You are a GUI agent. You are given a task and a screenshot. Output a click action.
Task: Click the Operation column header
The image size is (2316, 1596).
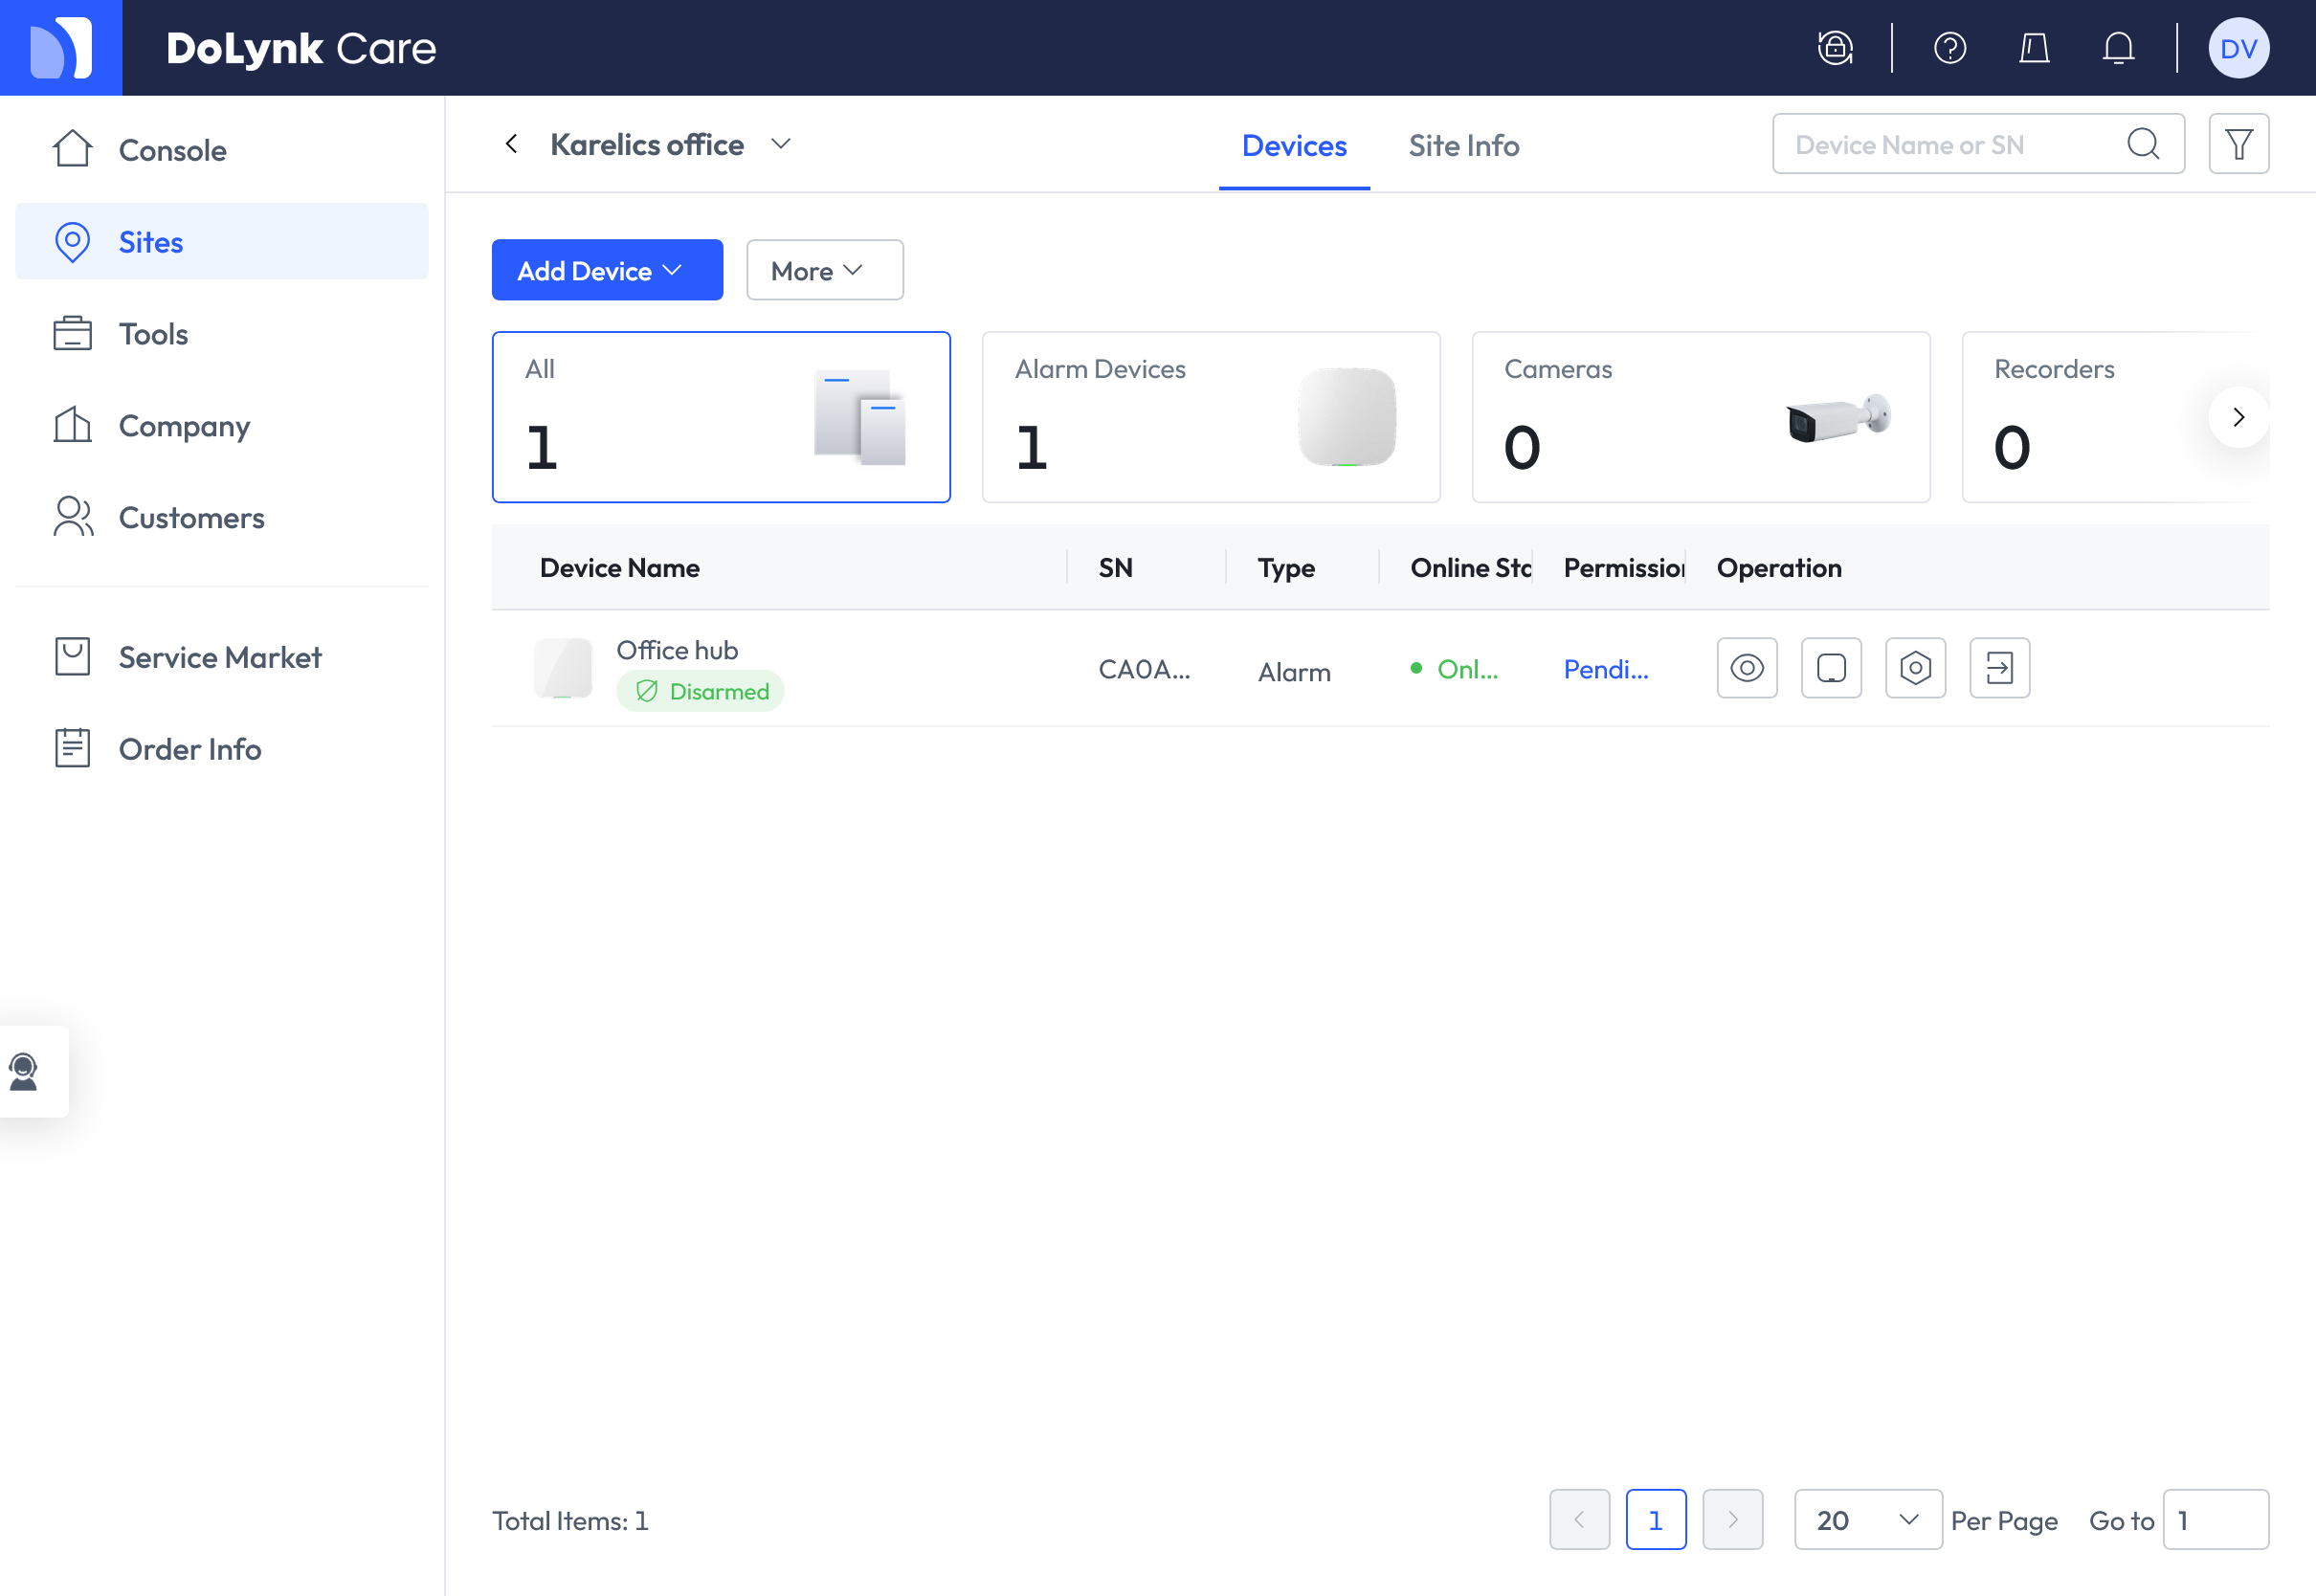1779,568
